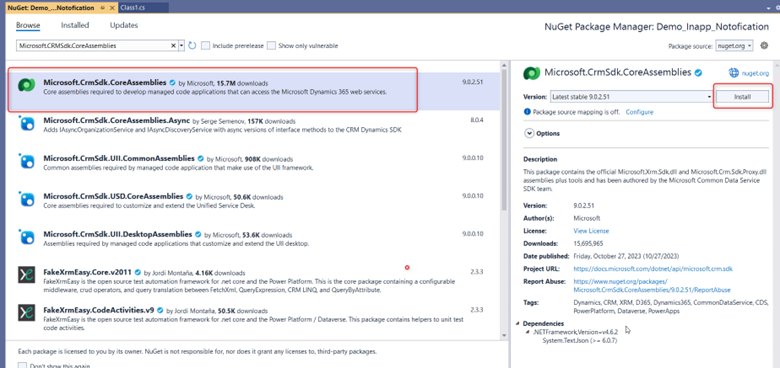The height and width of the screenshot is (368, 780).
Task: Click FakeXrmEasy.Core.v2011 package logo
Action: [x=26, y=275]
